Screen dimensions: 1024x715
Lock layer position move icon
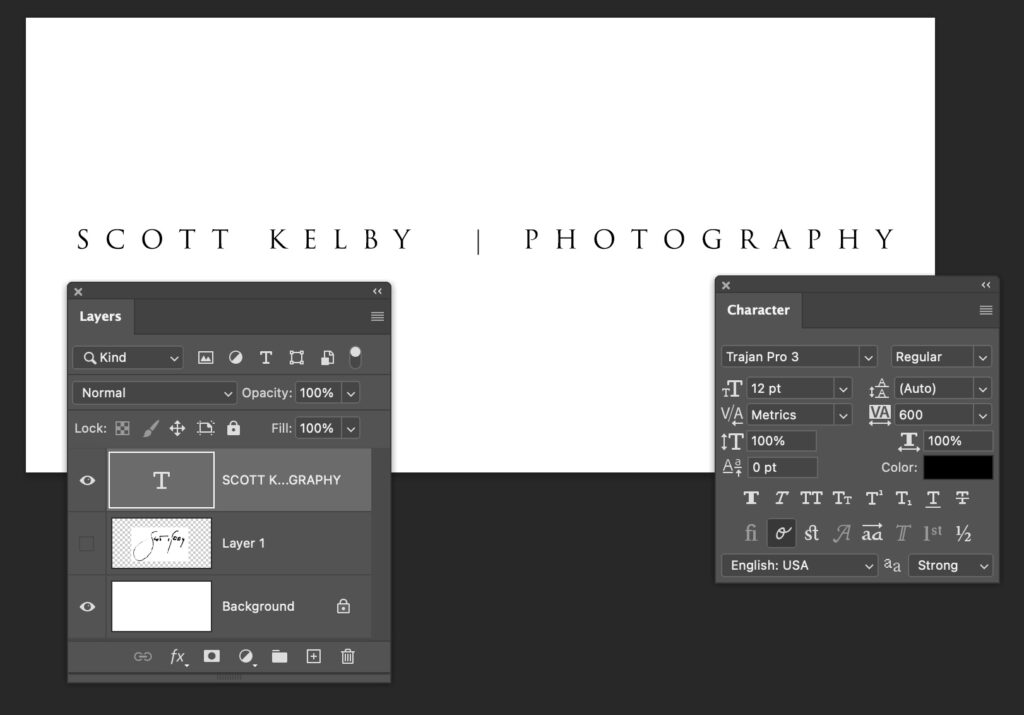[x=177, y=428]
